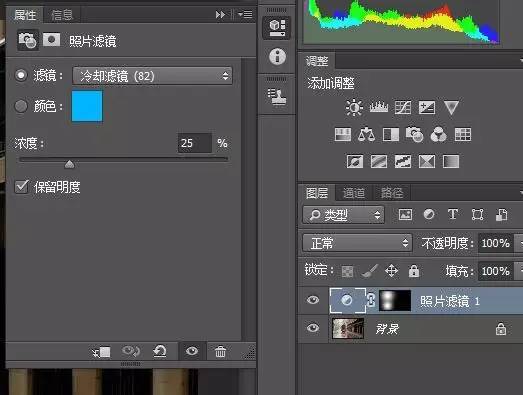
Task: Select the 颜色 radio button
Action: point(21,106)
